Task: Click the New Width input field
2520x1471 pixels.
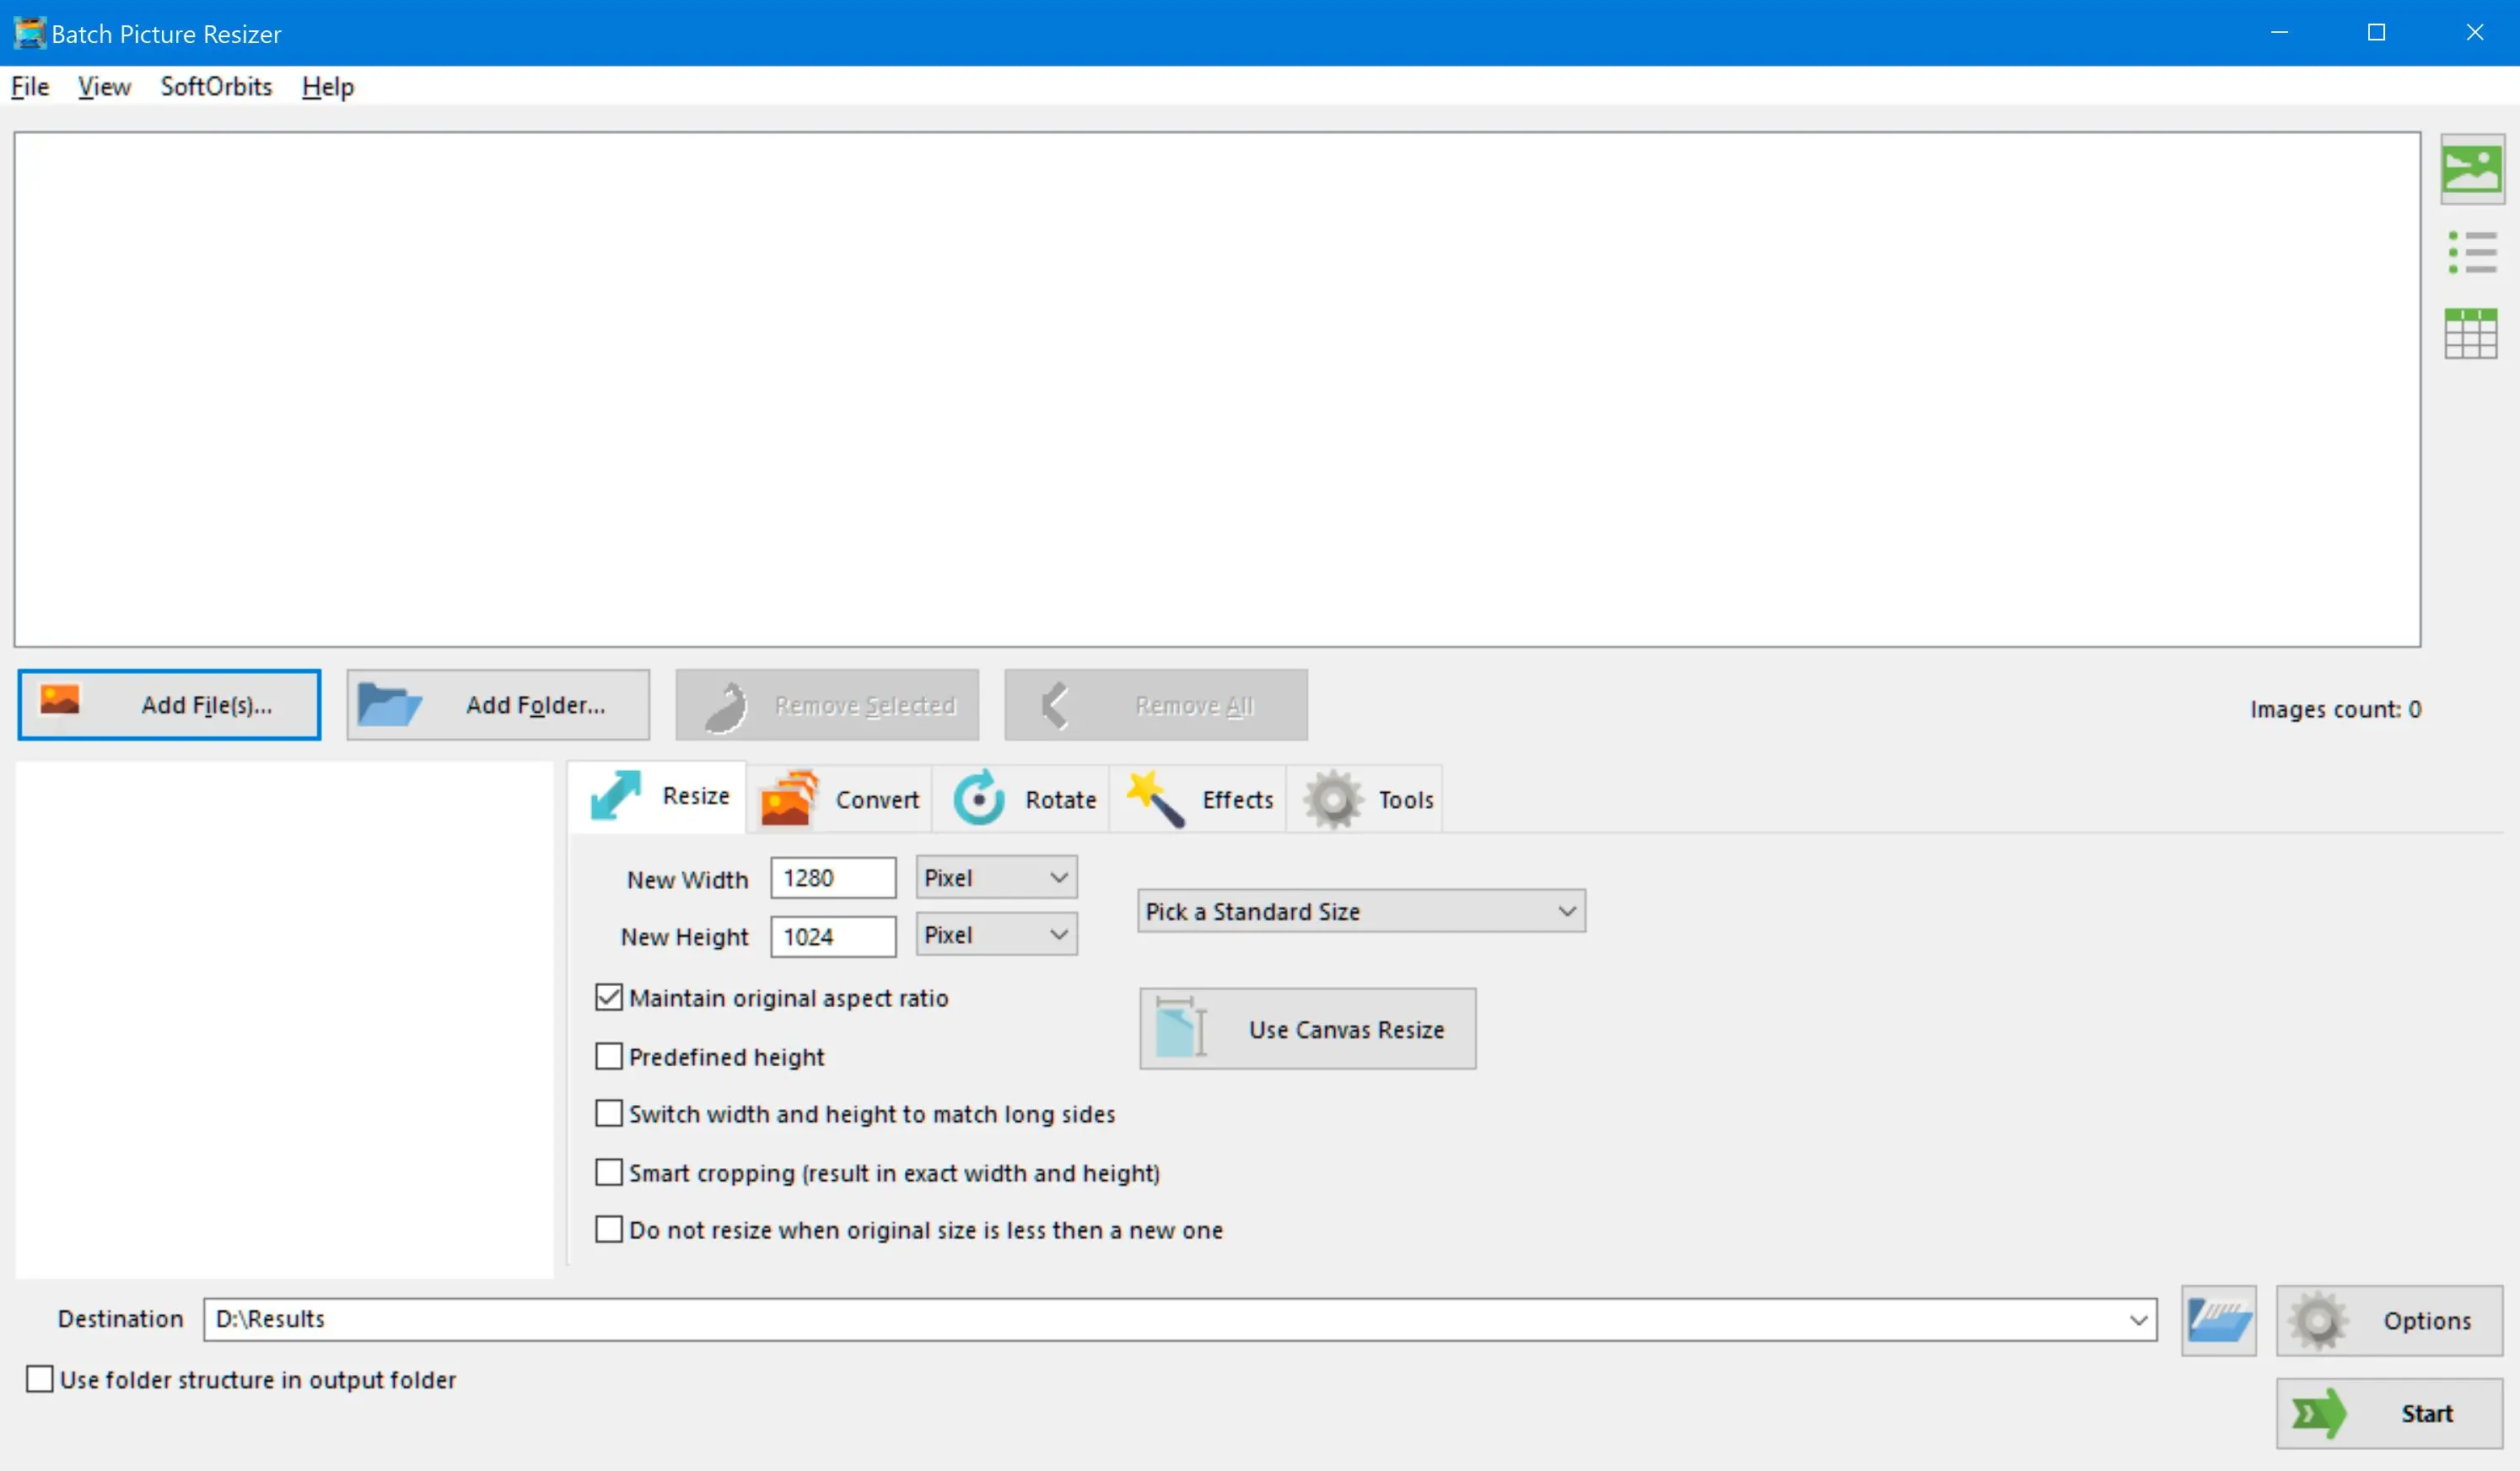Action: coord(833,877)
